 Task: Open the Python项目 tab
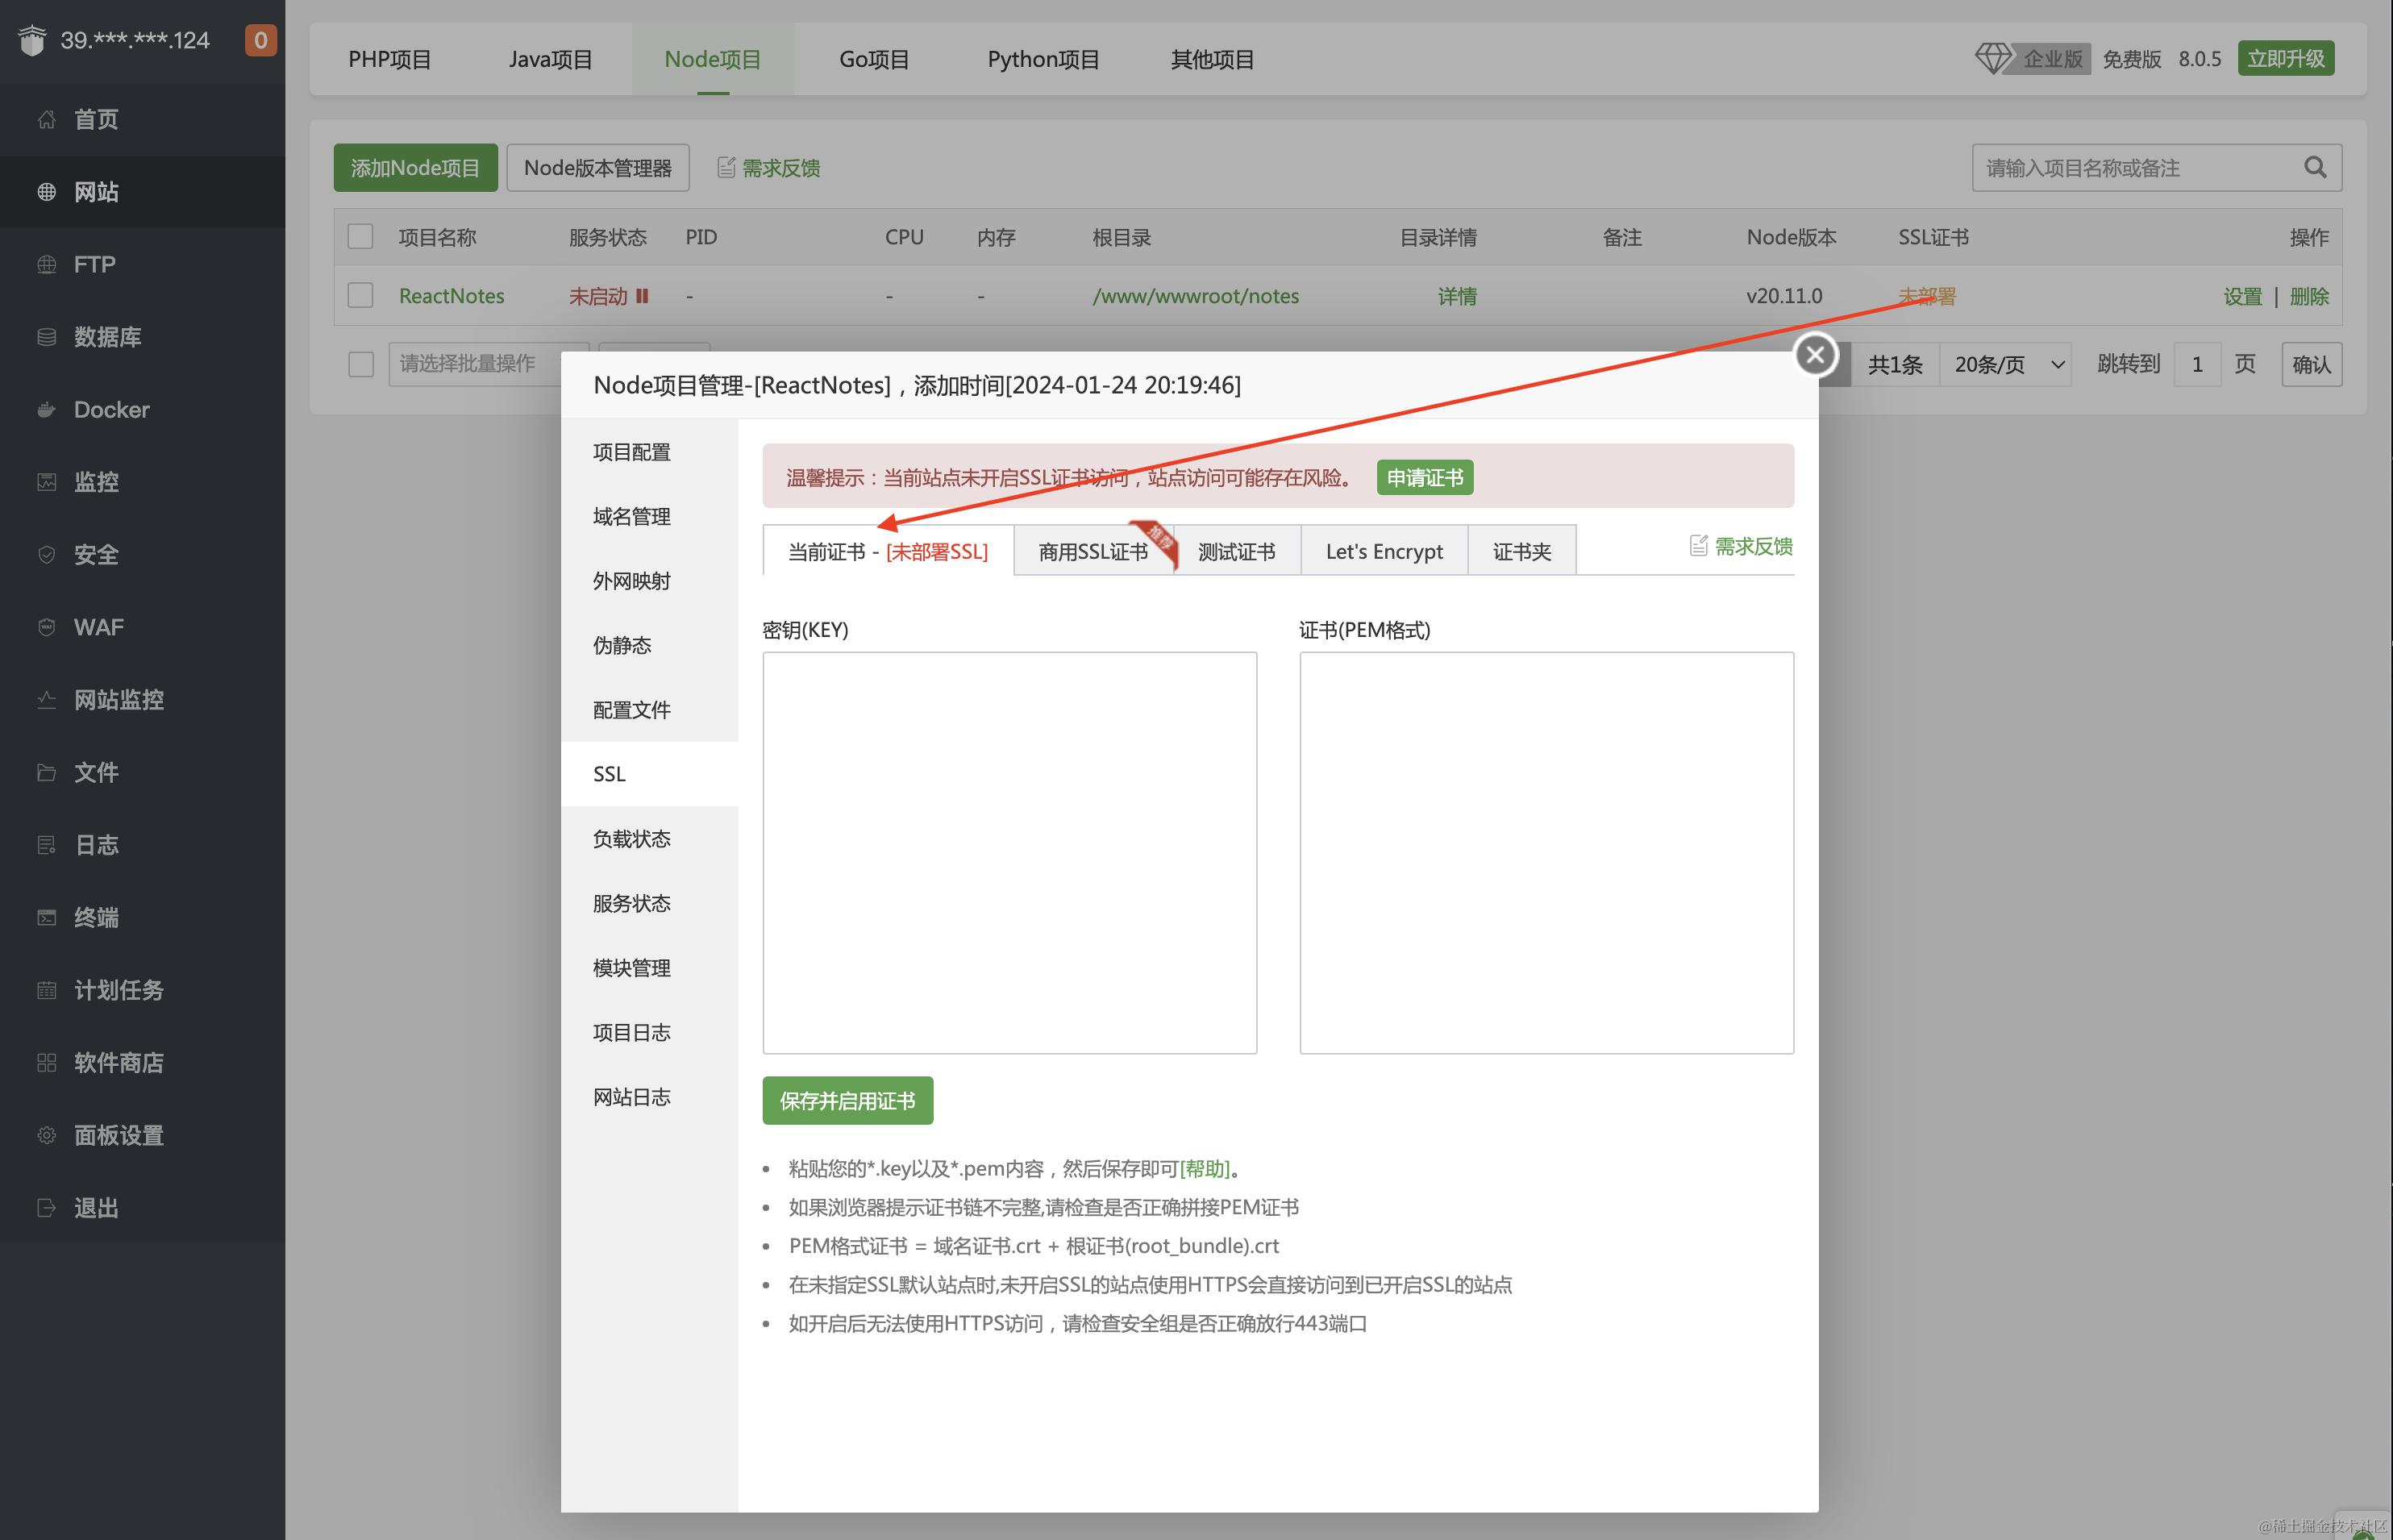point(1043,59)
